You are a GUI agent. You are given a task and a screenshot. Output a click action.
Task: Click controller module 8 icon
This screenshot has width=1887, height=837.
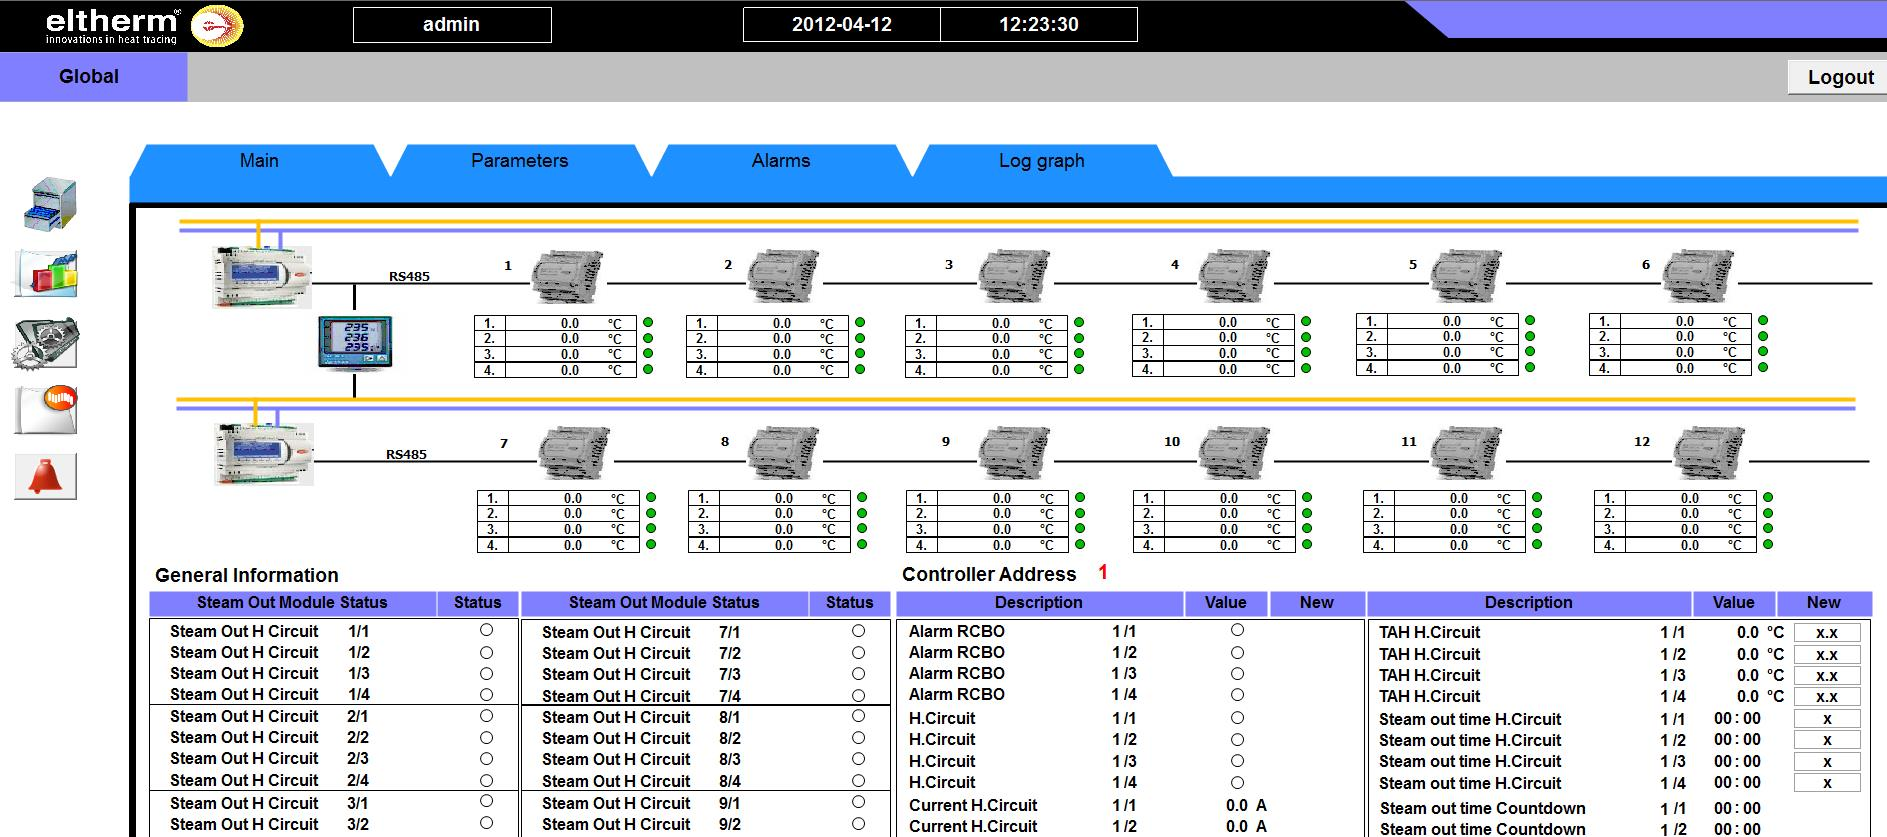click(x=785, y=453)
